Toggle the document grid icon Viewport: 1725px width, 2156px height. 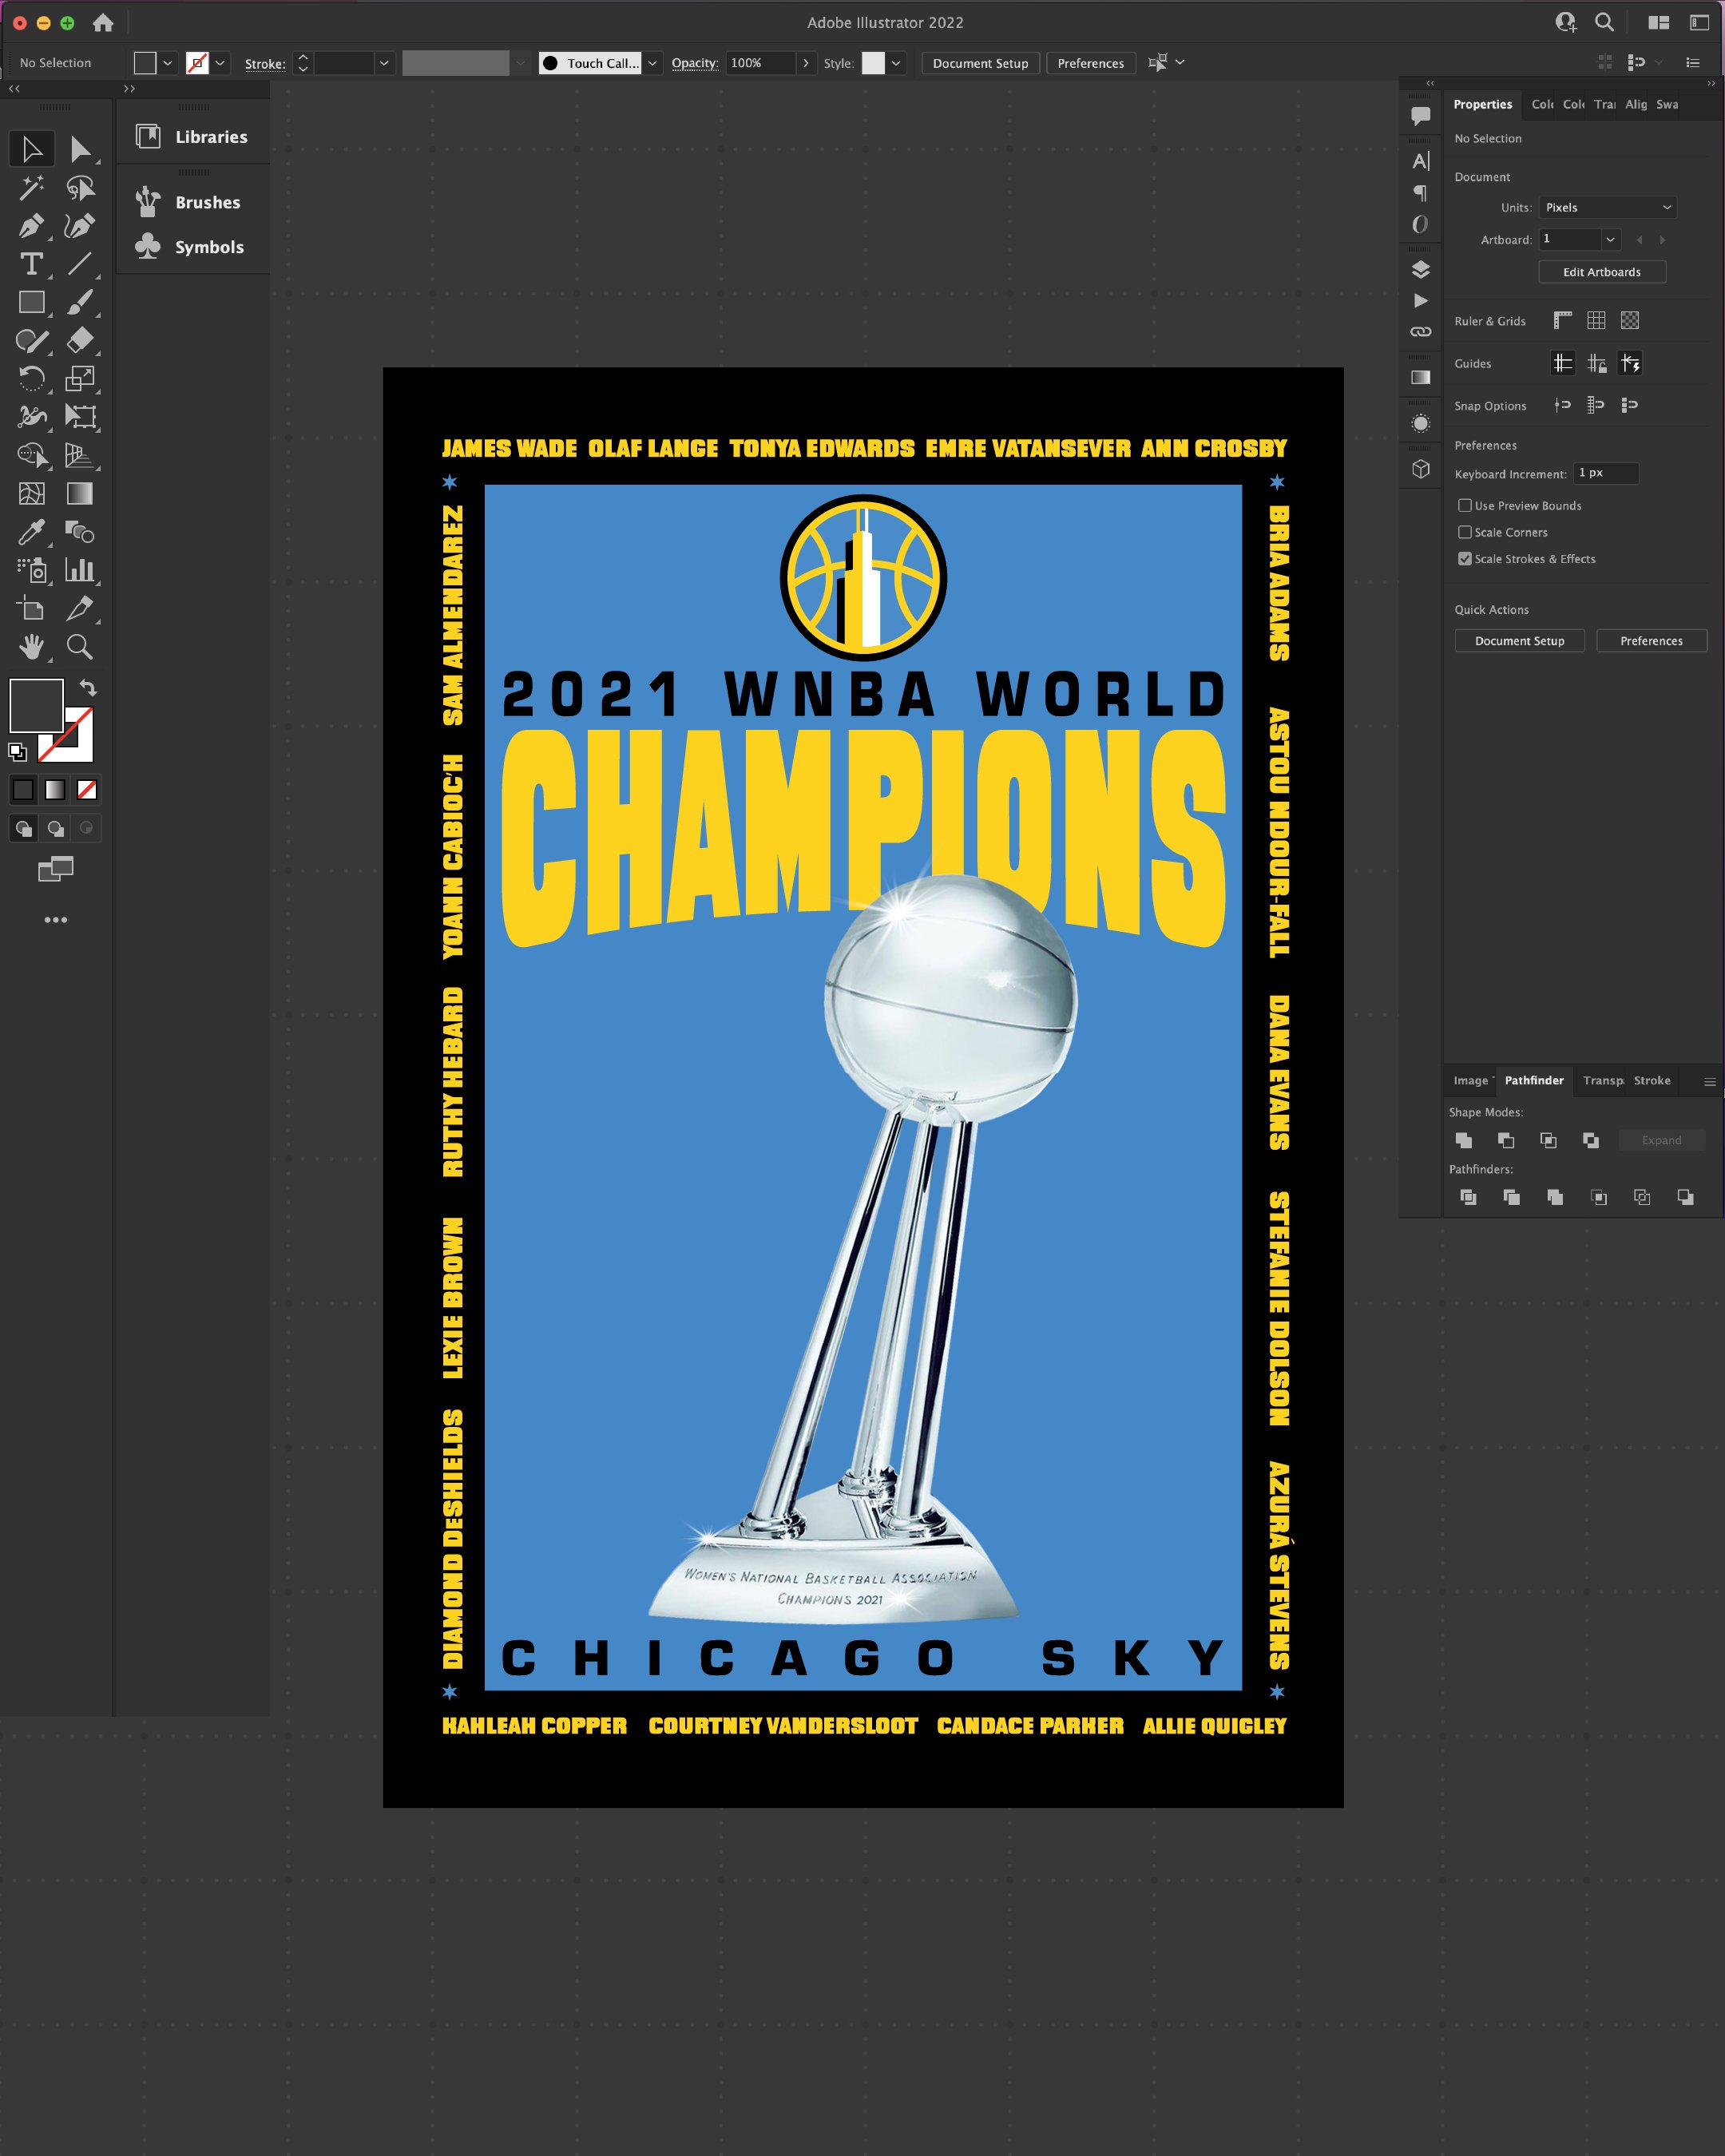coord(1597,320)
